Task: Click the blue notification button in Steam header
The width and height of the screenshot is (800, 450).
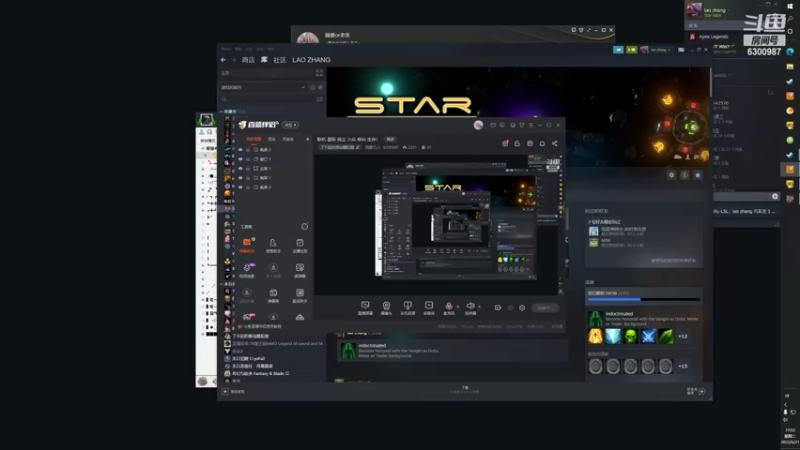Action: coord(618,50)
